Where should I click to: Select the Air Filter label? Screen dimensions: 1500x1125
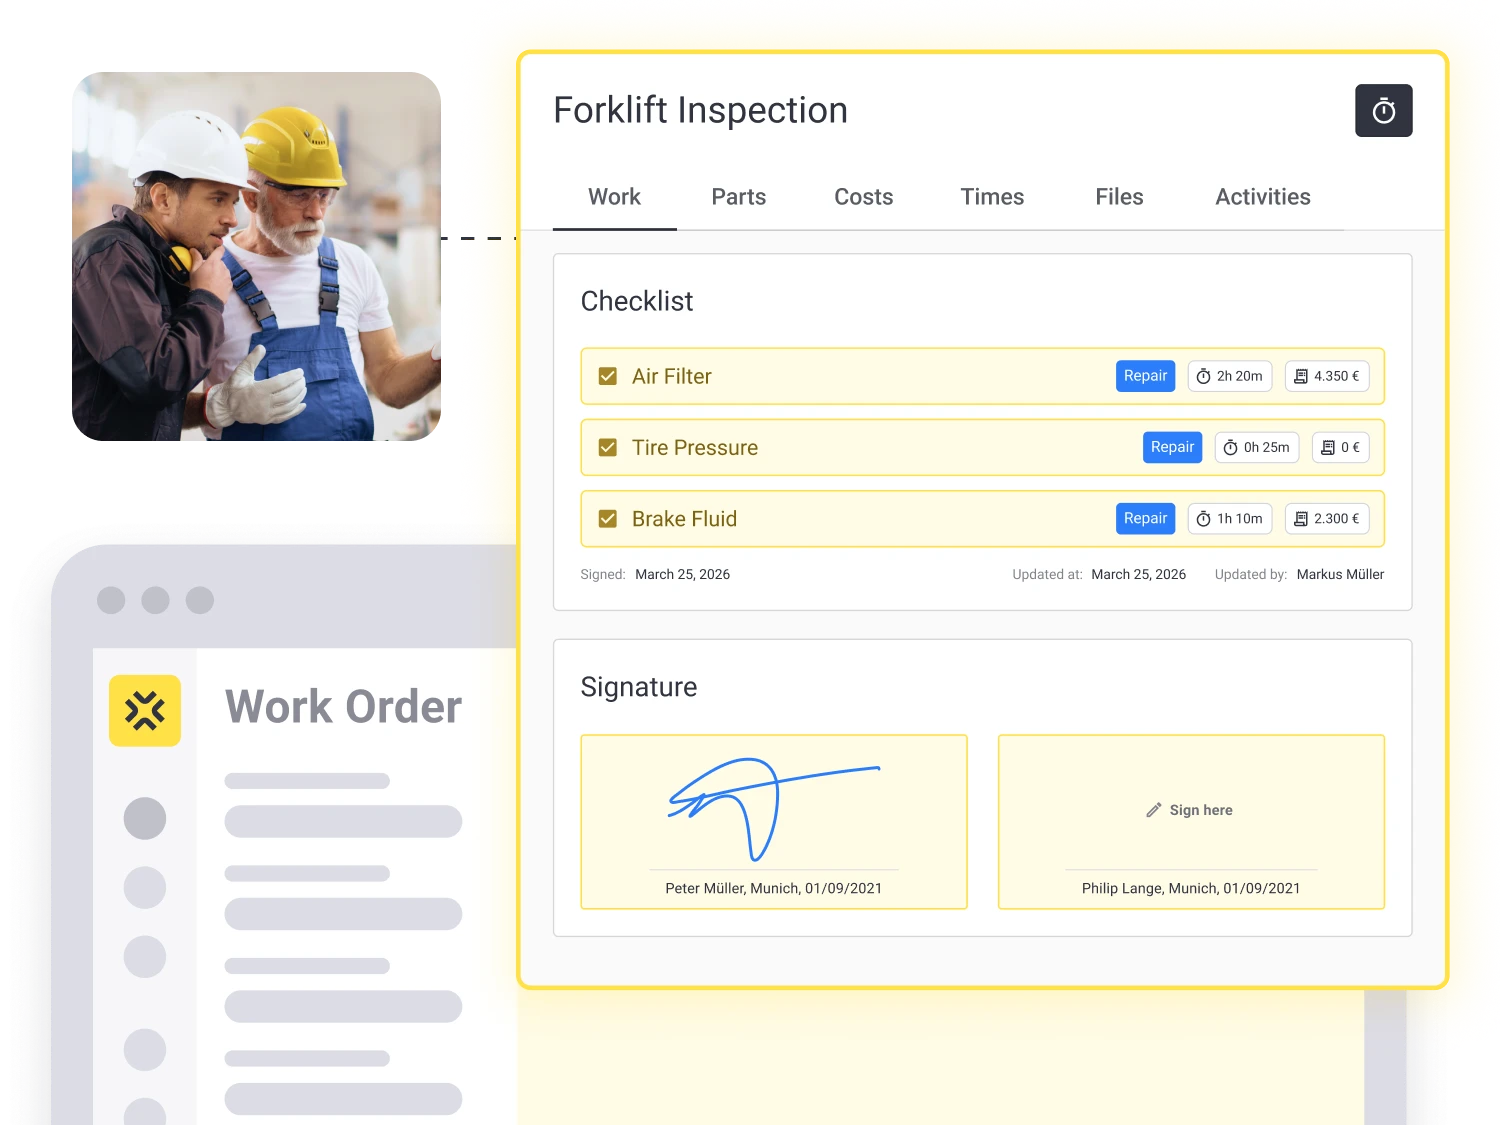671,376
